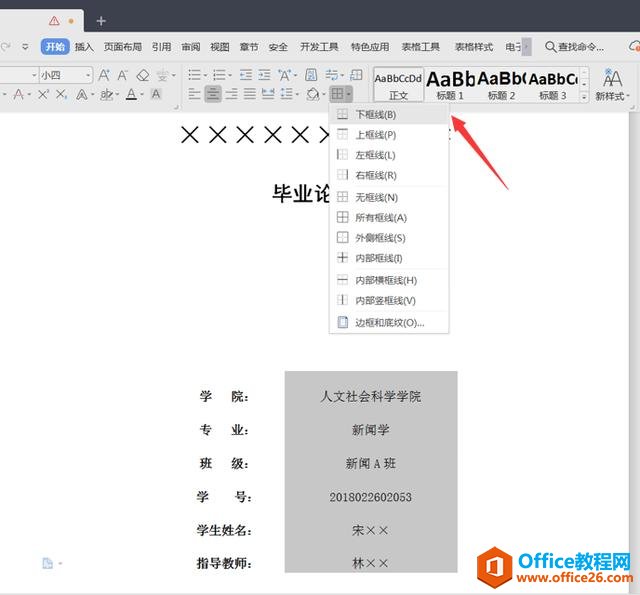This screenshot has width=640, height=595.
Task: Insert a numbered list
Action: tap(219, 75)
